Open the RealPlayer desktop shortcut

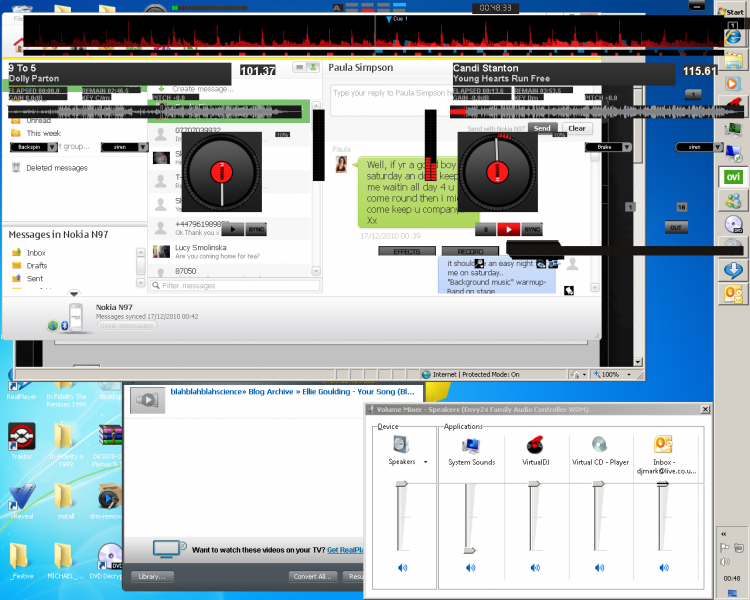pyautogui.click(x=22, y=389)
